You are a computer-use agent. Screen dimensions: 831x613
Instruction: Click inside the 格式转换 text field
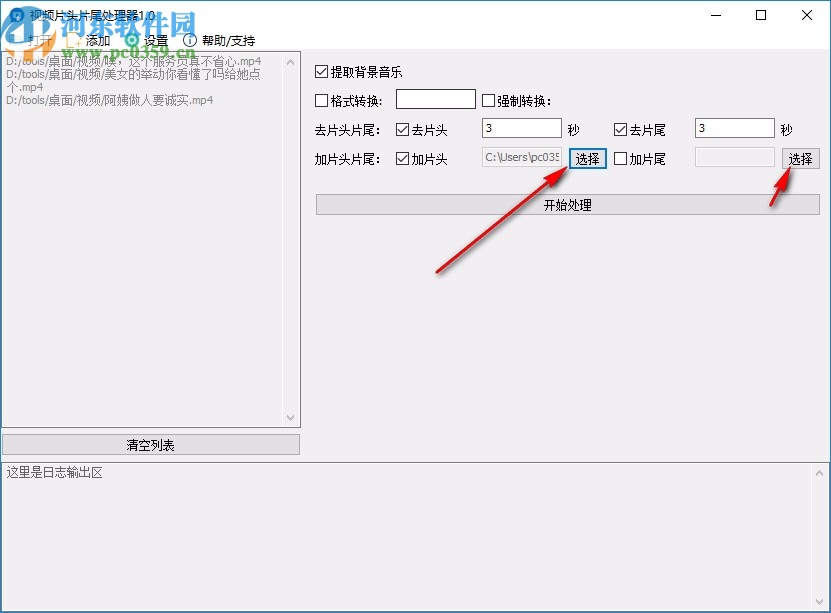point(435,98)
